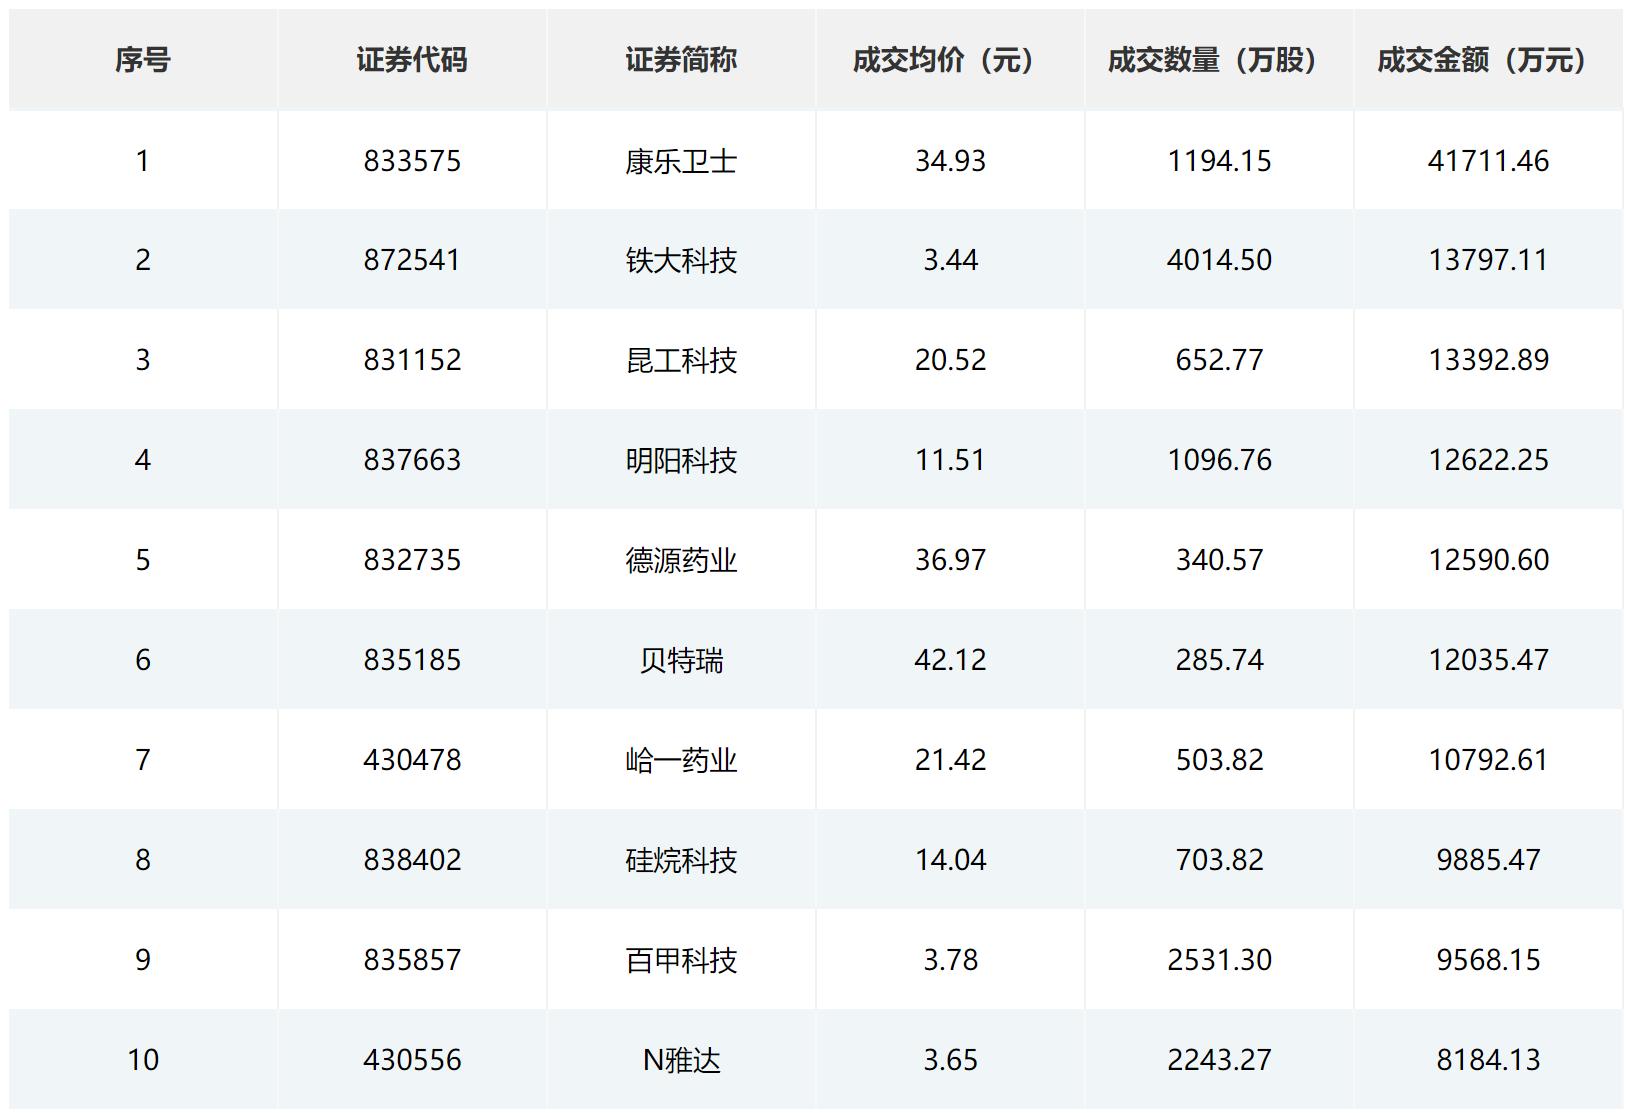Click the amount value 10792.61
1629x1113 pixels.
click(1488, 760)
